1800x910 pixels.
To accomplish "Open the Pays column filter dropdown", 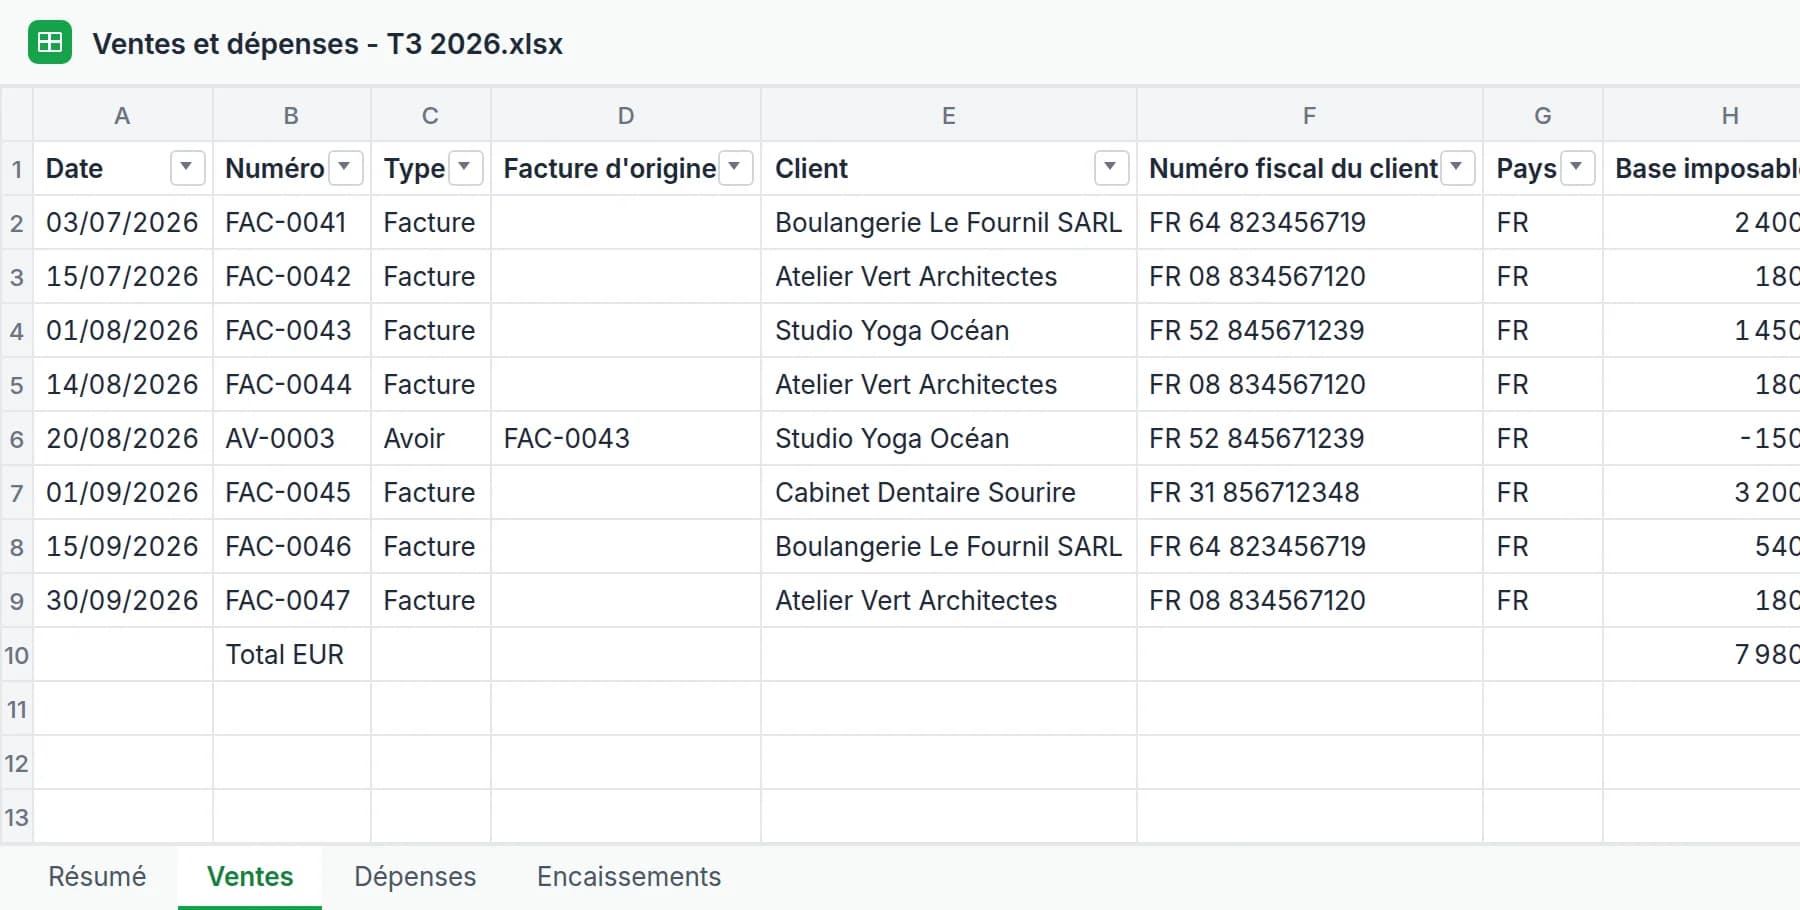I will [x=1577, y=168].
